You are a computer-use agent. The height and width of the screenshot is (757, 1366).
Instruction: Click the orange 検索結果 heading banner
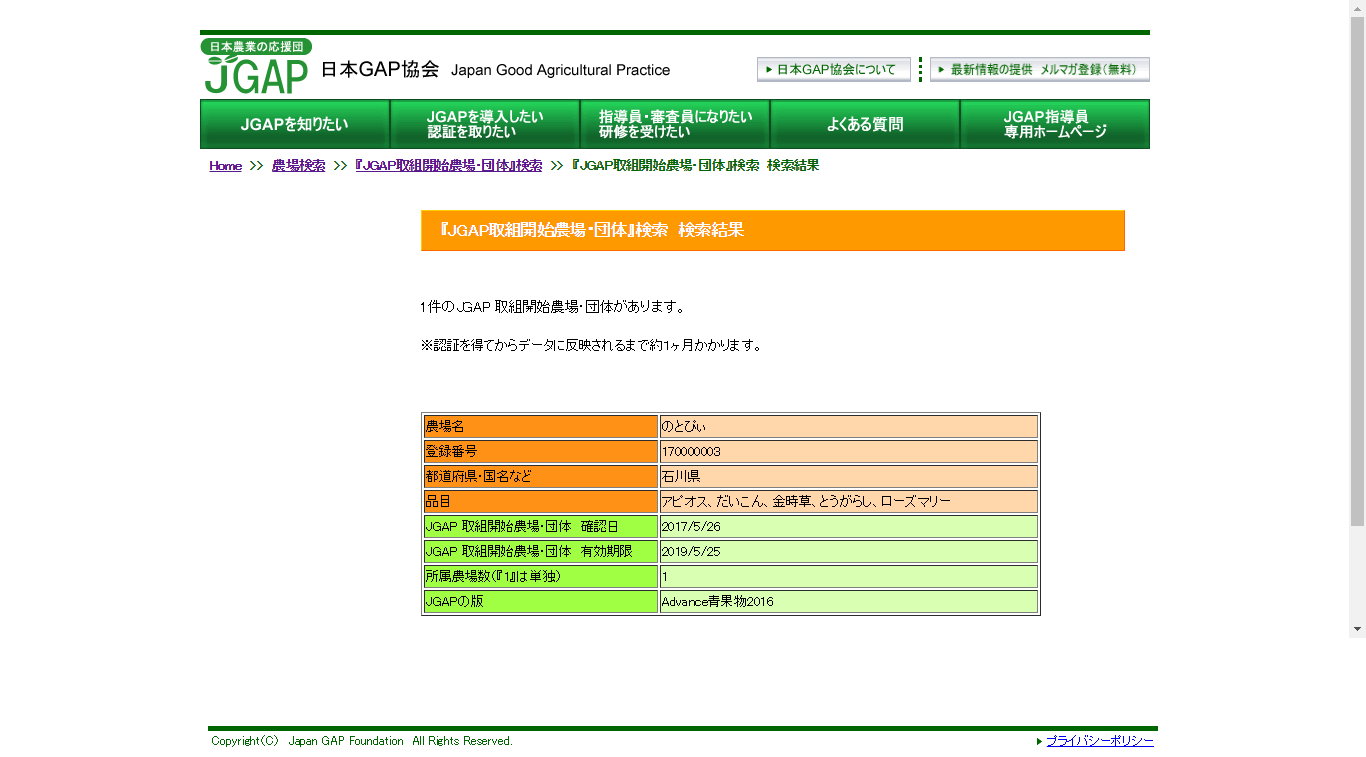coord(772,230)
